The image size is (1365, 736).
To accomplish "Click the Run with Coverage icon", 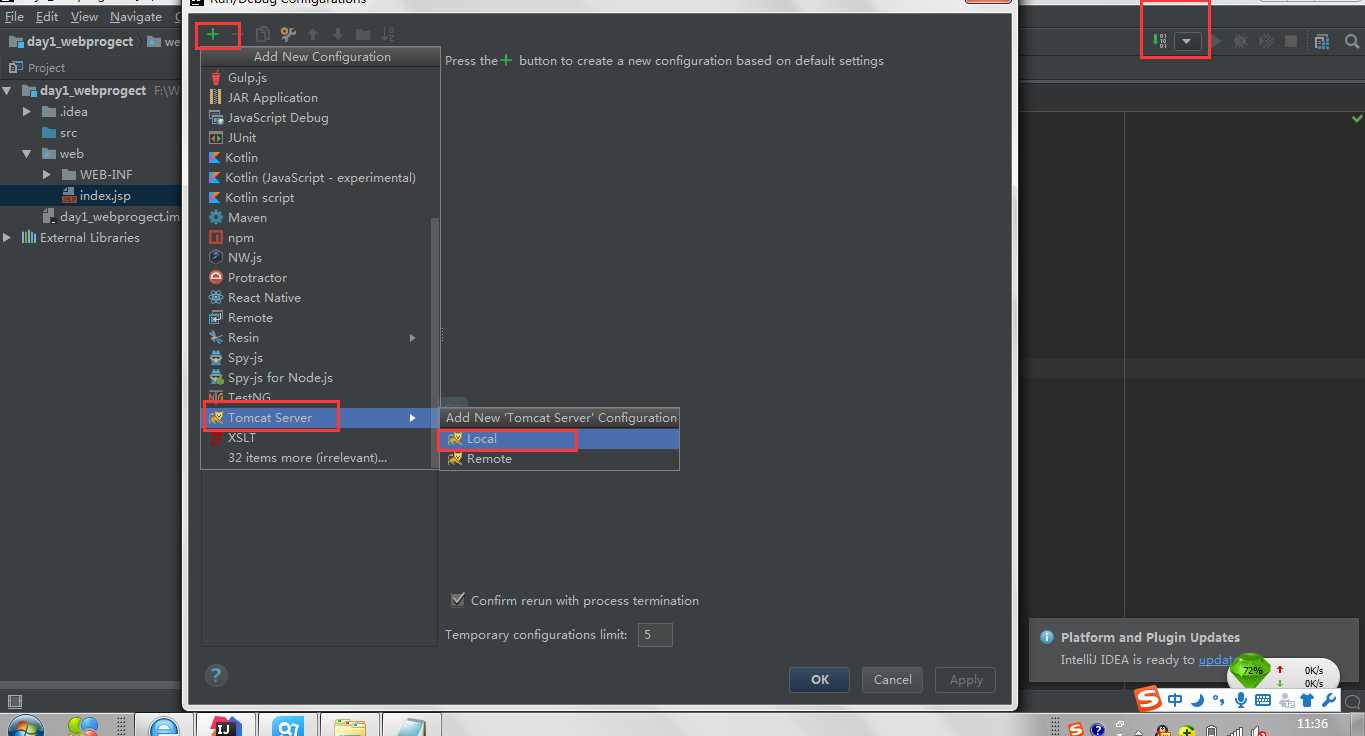I will coord(1266,41).
